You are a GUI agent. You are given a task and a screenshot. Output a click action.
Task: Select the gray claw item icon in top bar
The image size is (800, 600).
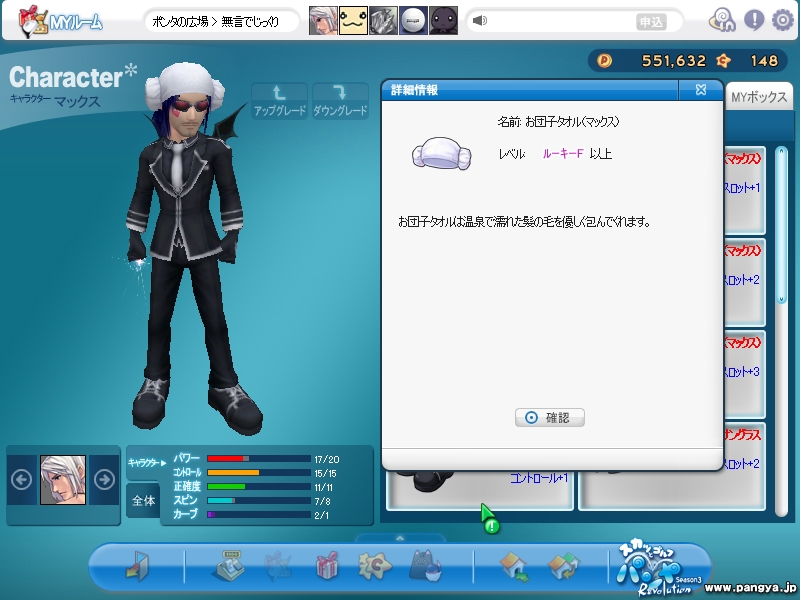point(383,20)
